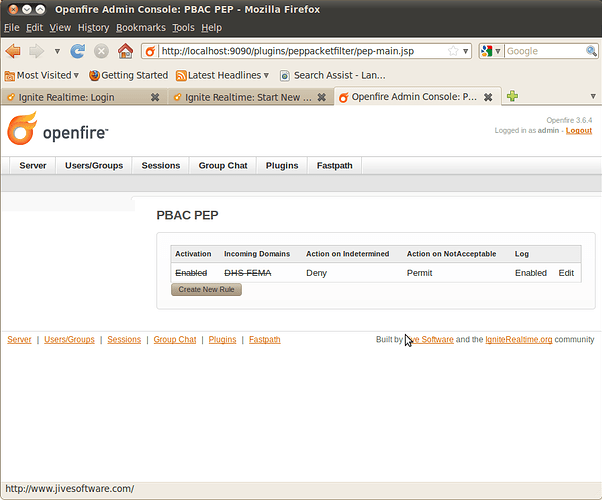Open the Sessions navigation tab
This screenshot has height=500, width=602.
(x=160, y=166)
